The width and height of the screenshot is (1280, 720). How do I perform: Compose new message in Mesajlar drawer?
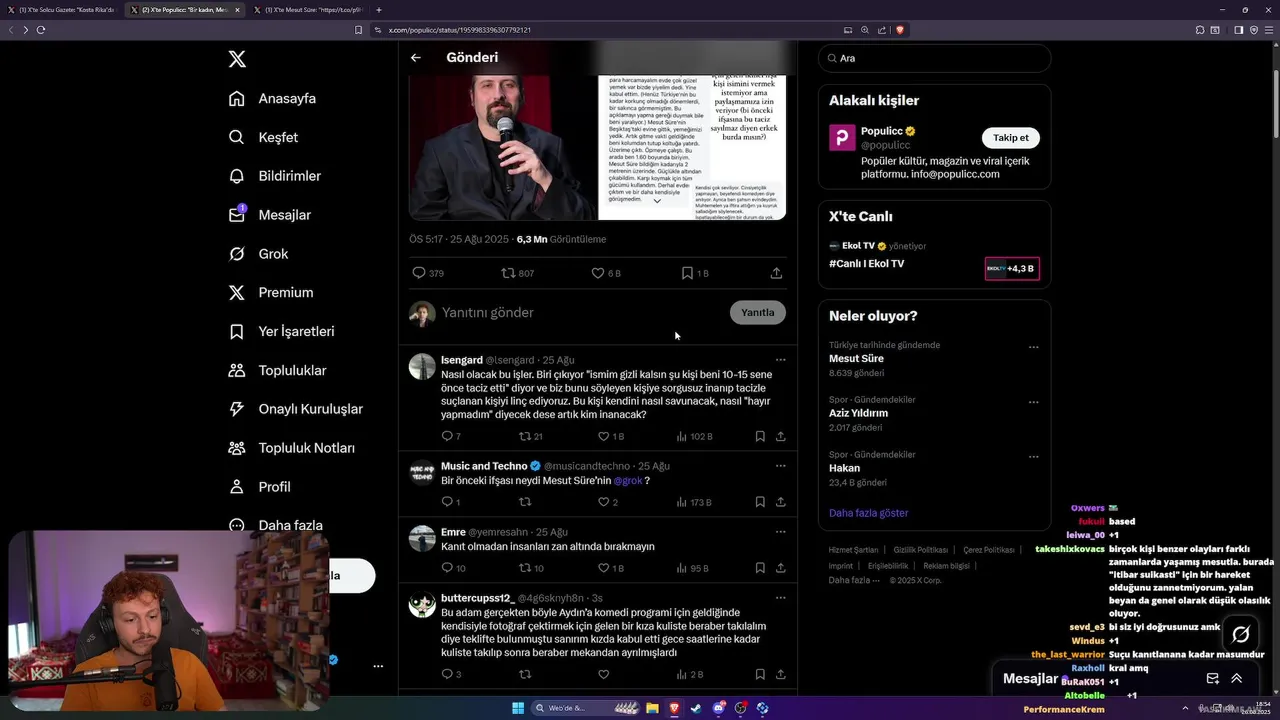1212,678
